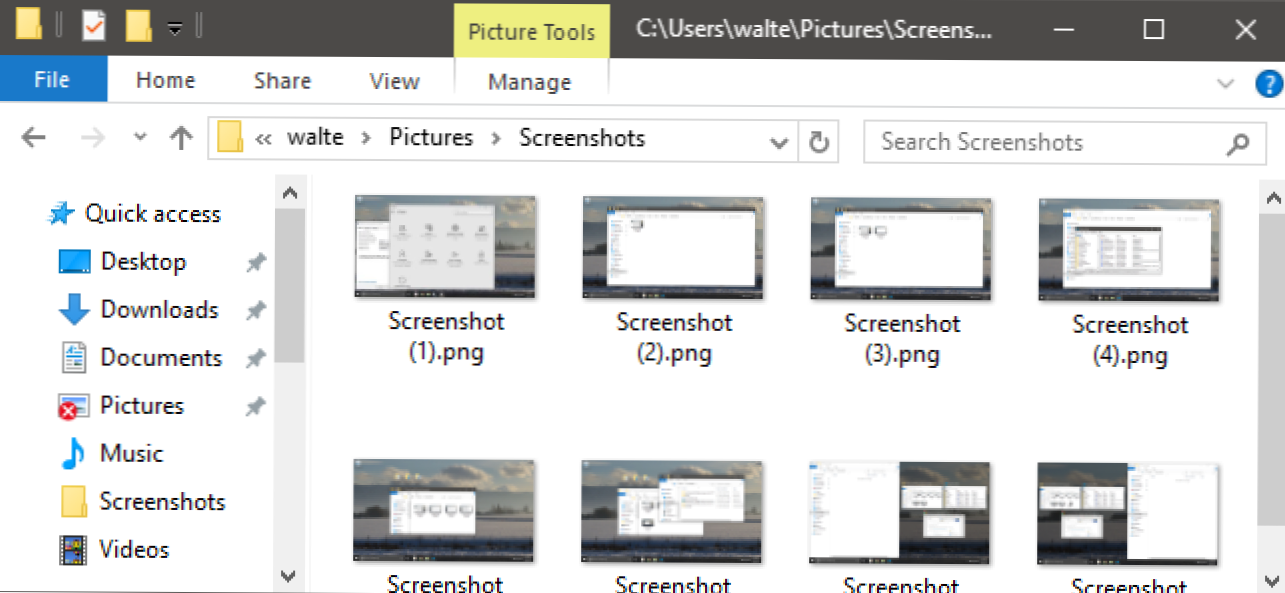Open the Customize Quick Access Toolbar dropdown
Image resolution: width=1285 pixels, height=593 pixels.
(175, 29)
